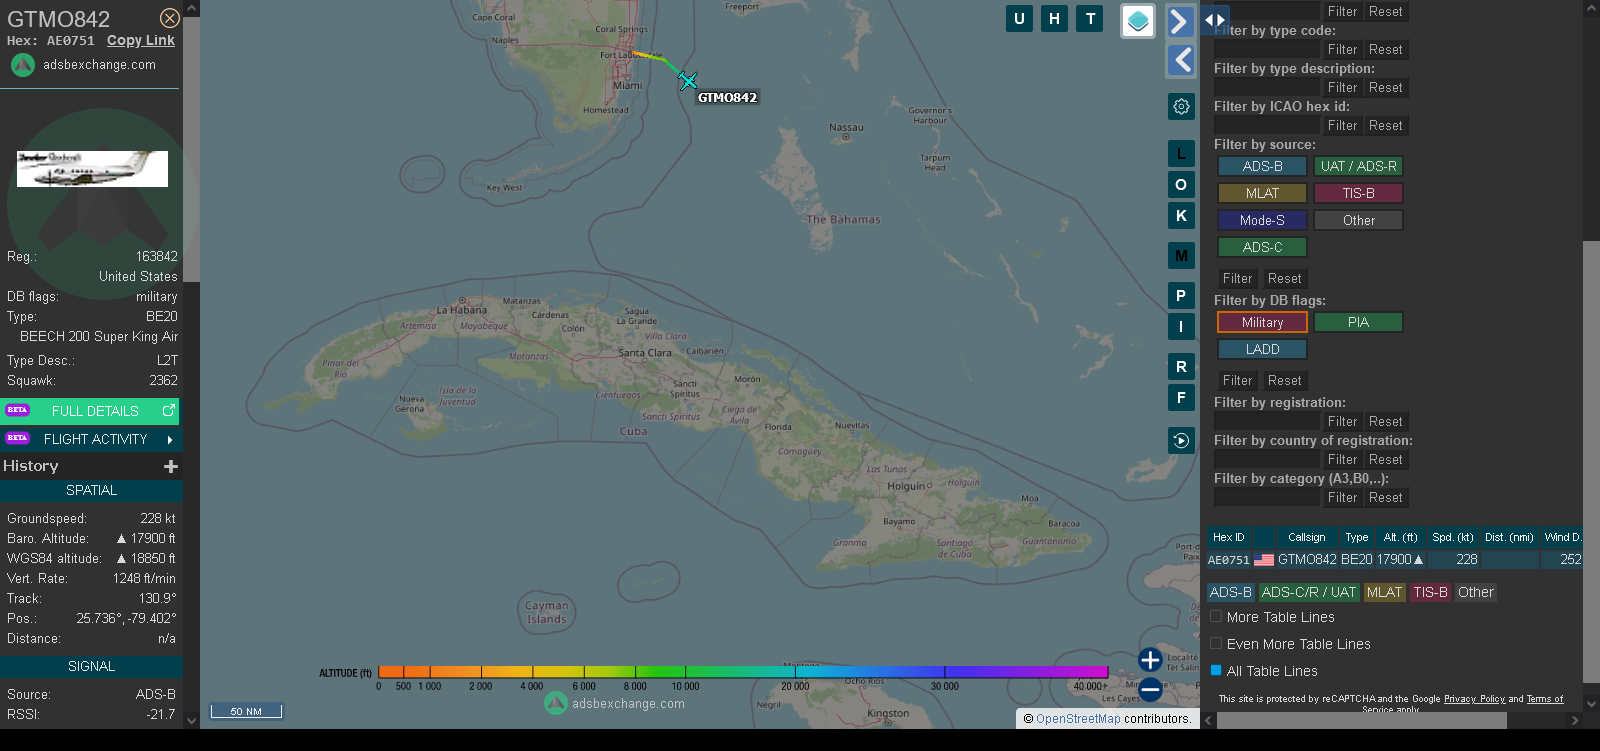
Task: Click the left chevron sidebar button
Action: click(x=1181, y=60)
